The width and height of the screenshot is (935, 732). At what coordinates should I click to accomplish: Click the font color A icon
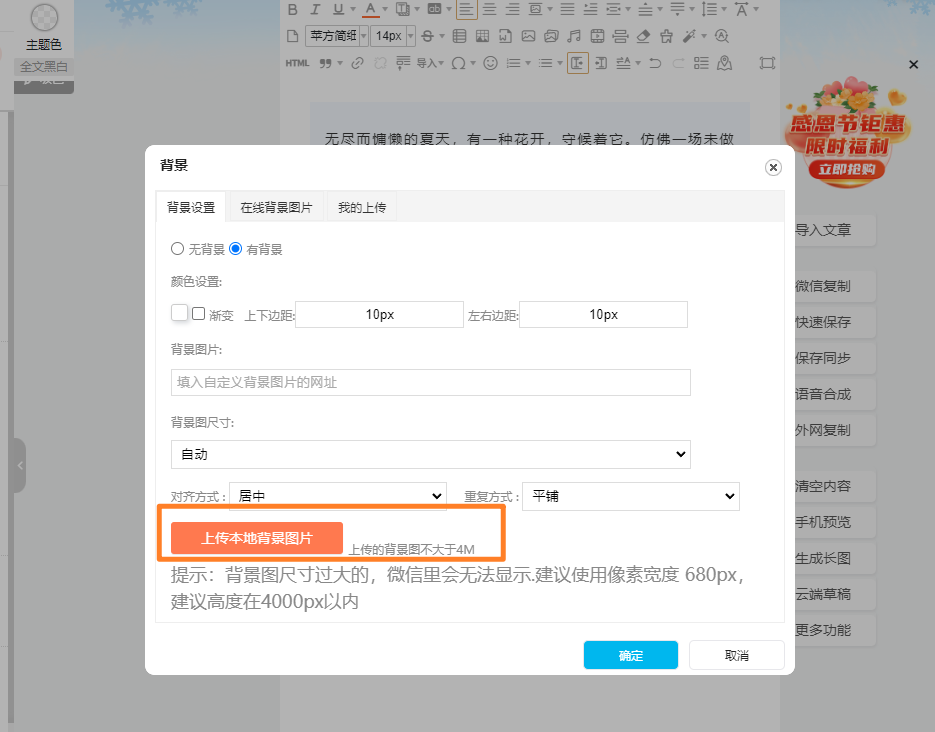pos(370,10)
